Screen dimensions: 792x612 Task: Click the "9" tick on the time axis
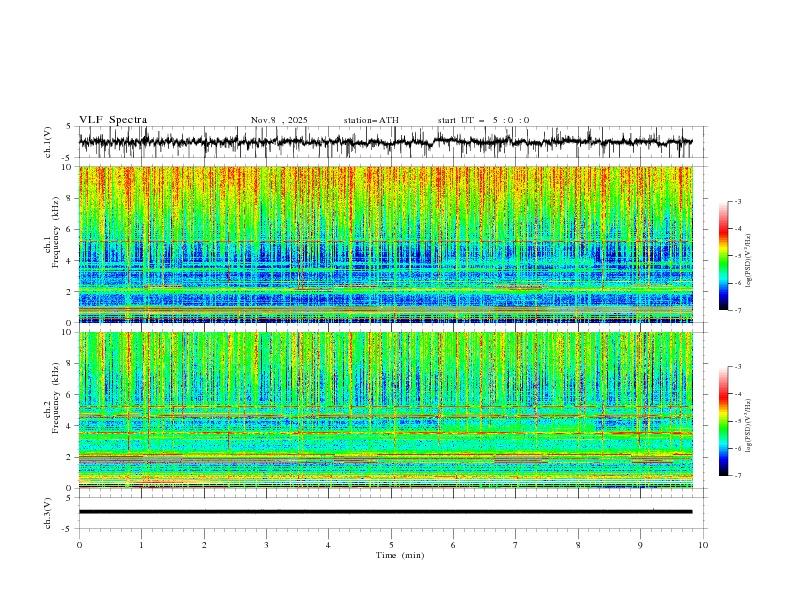tap(640, 545)
